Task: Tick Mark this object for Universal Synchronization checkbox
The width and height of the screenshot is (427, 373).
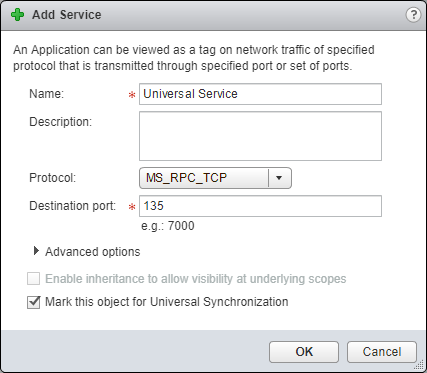Action: (x=34, y=302)
